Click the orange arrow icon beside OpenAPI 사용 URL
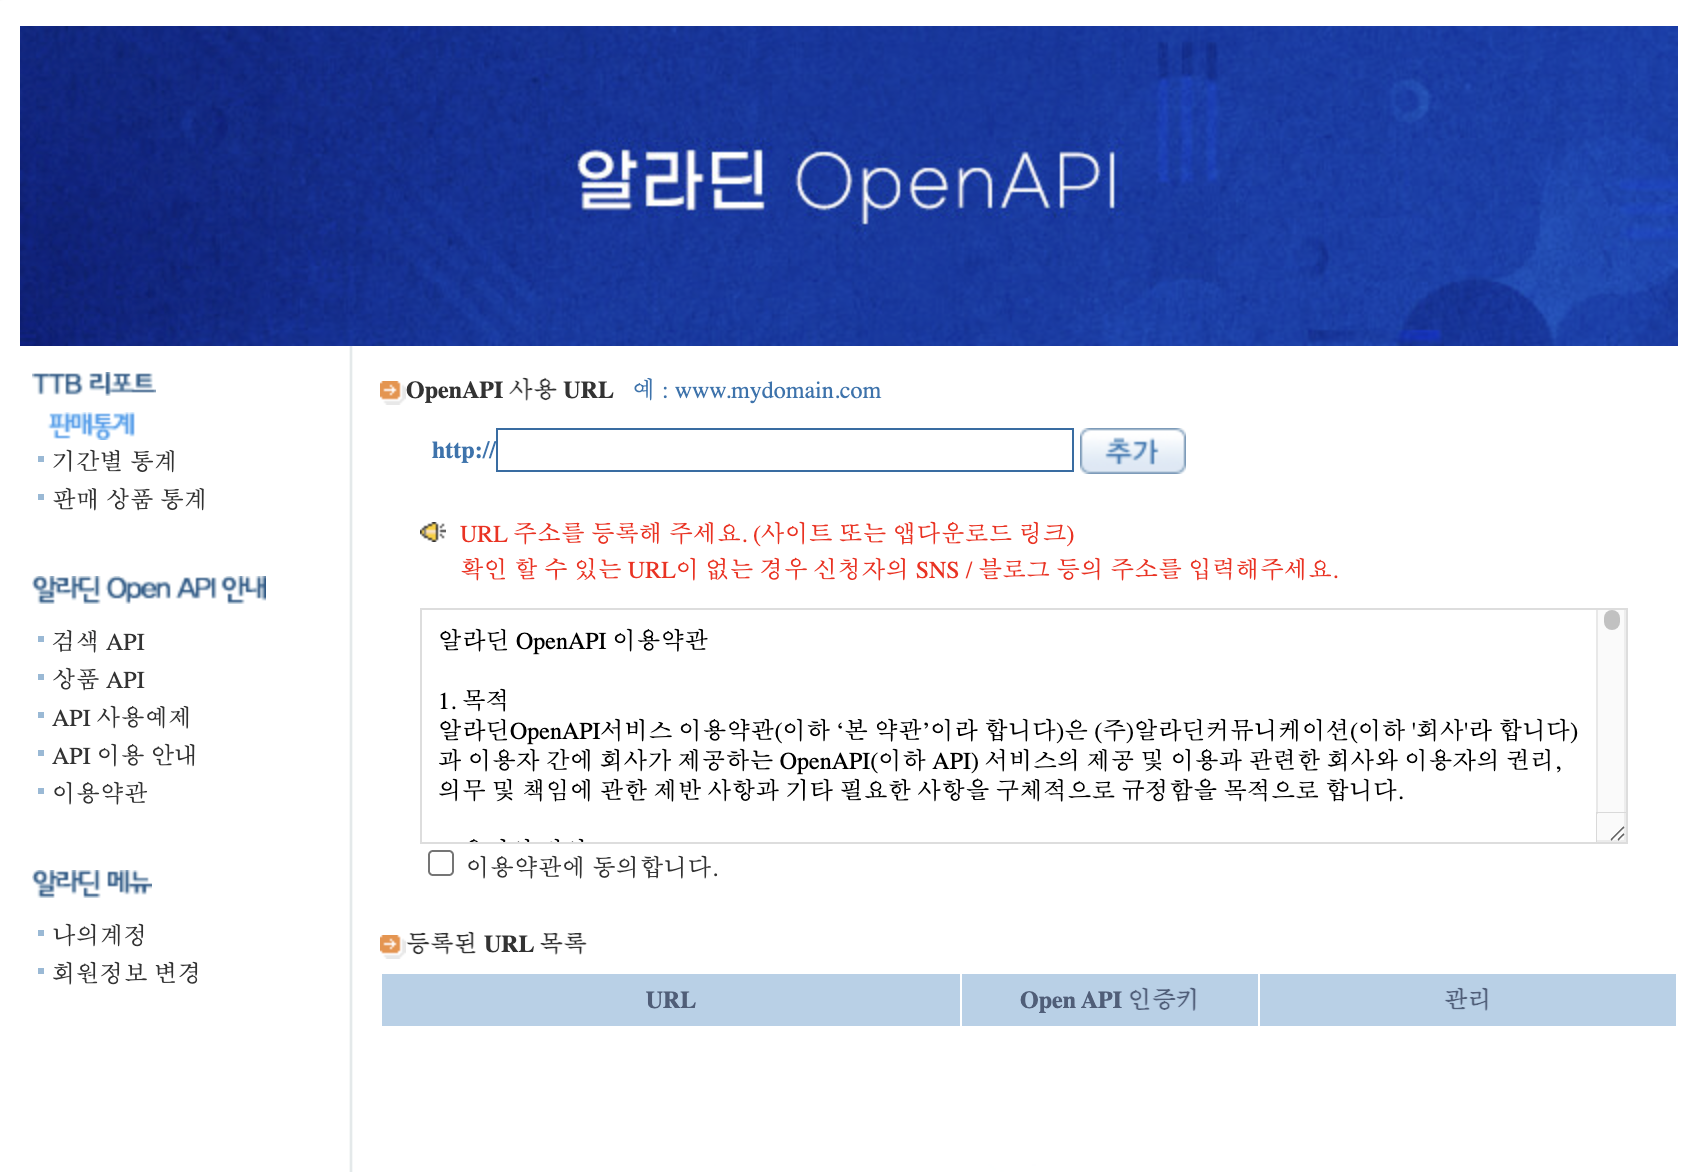The width and height of the screenshot is (1694, 1172). click(x=390, y=390)
